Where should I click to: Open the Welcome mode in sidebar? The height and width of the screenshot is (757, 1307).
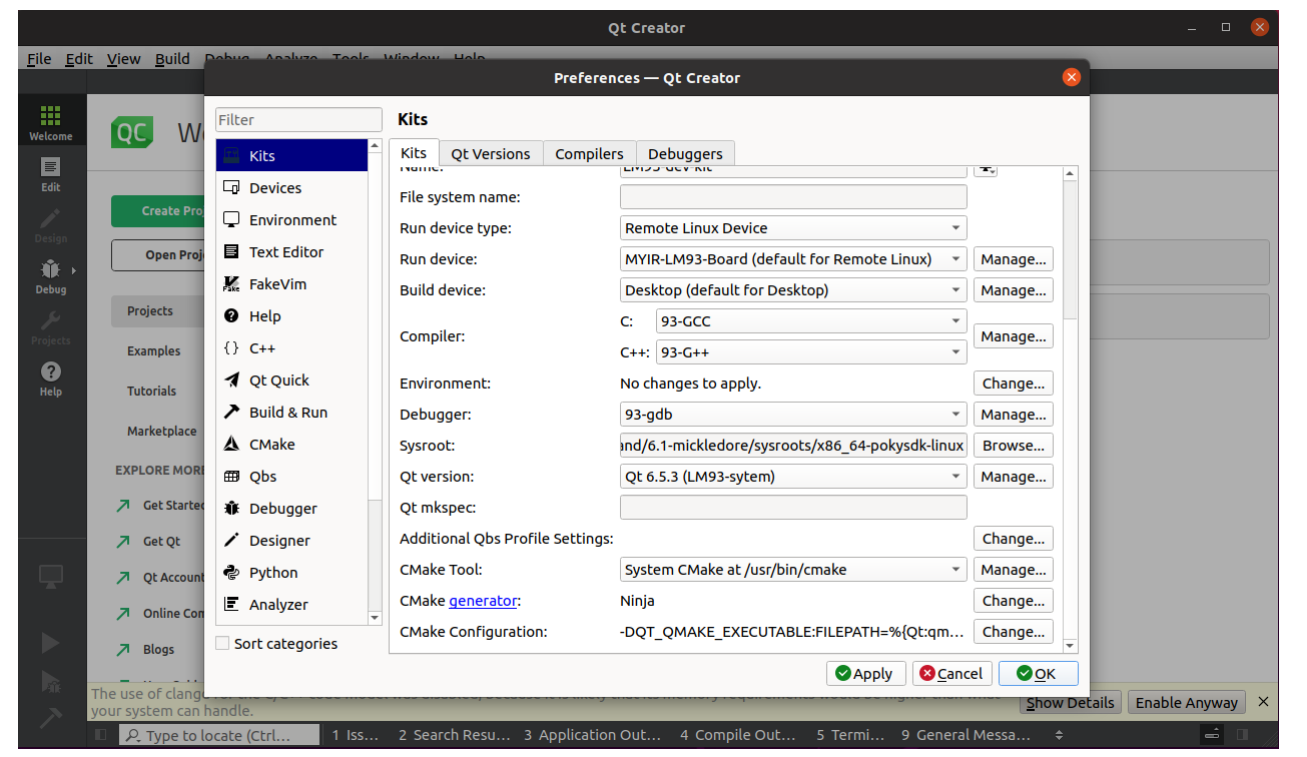(50, 122)
